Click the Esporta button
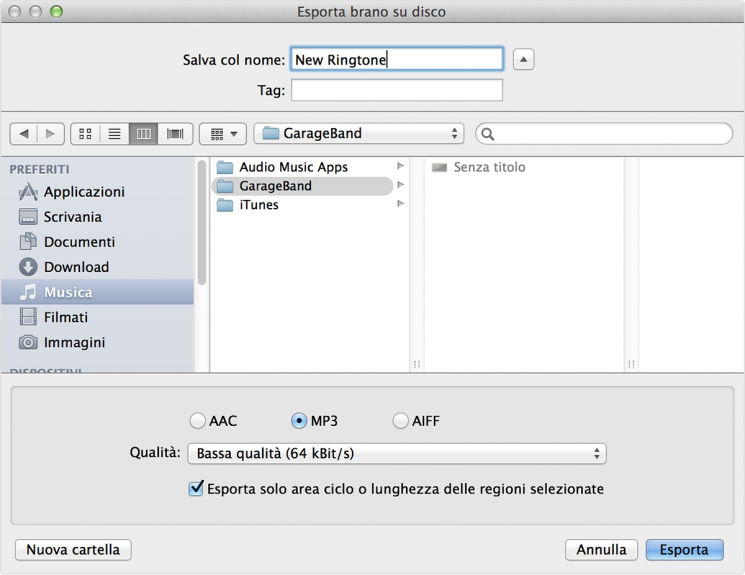Screen dimensions: 745x575 tap(684, 550)
